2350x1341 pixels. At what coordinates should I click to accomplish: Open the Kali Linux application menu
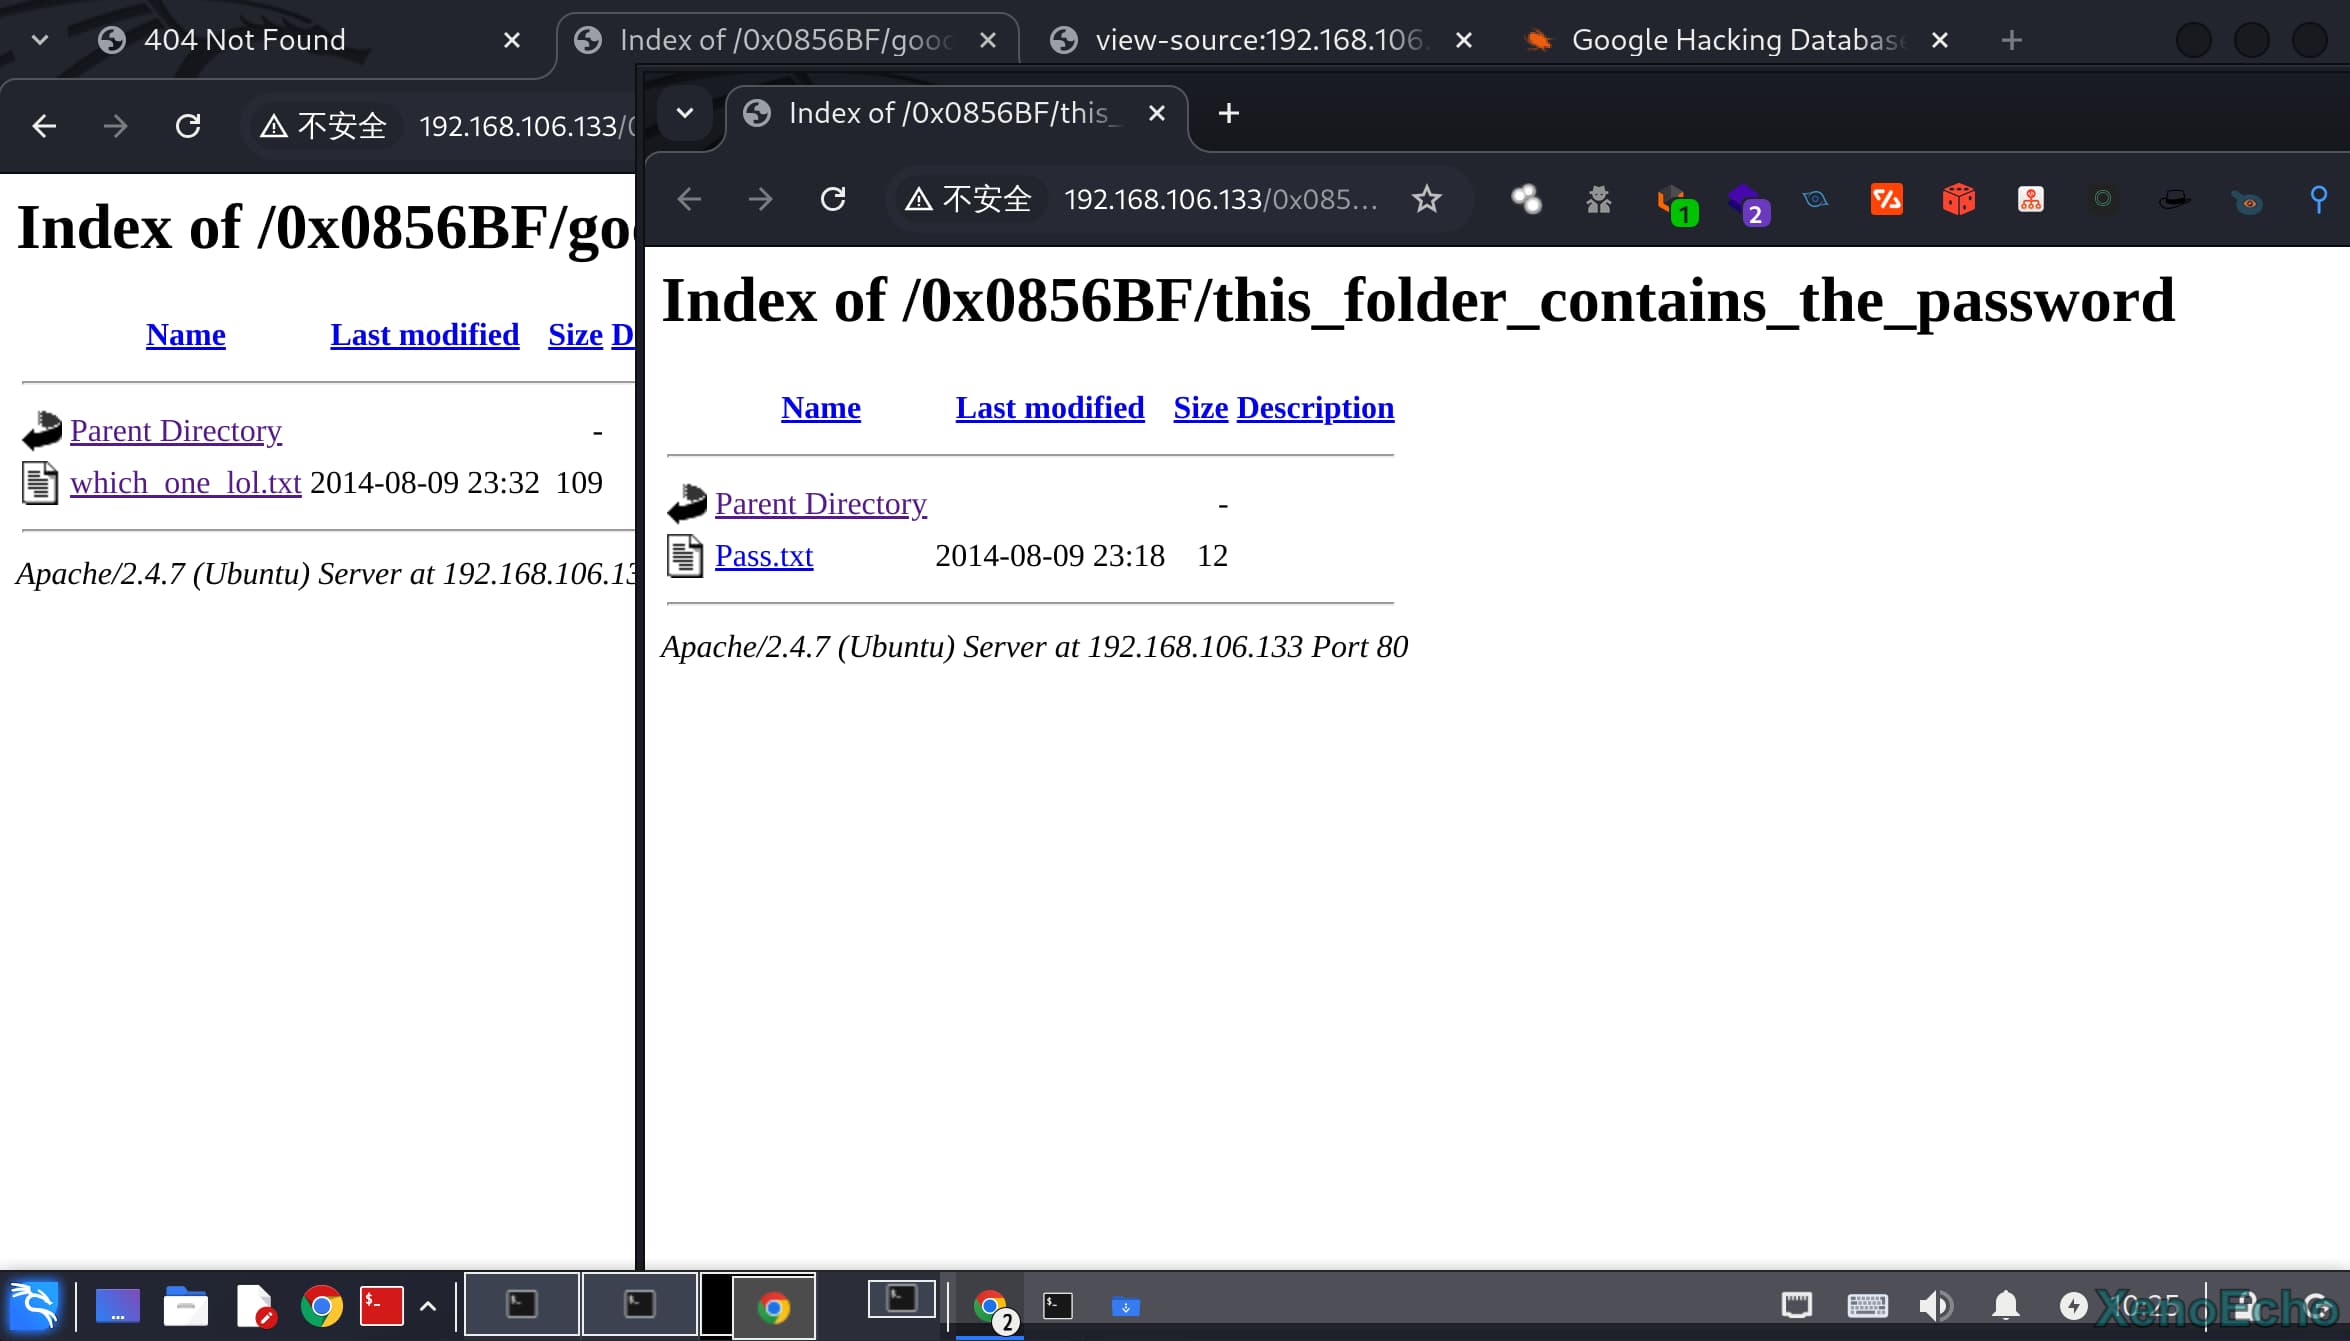pyautogui.click(x=34, y=1305)
